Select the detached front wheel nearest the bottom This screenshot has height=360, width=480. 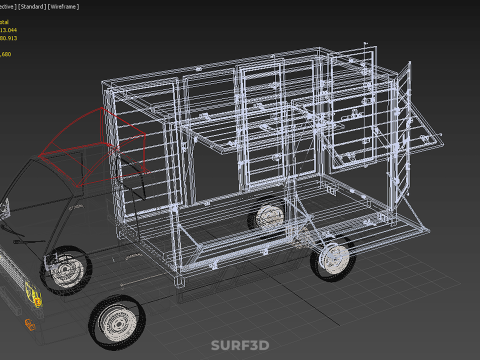117,322
